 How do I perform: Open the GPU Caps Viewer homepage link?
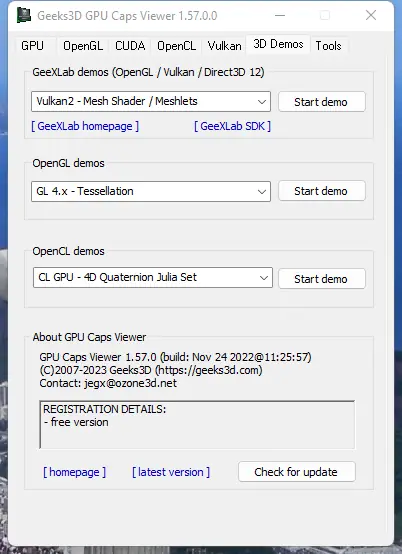point(75,472)
